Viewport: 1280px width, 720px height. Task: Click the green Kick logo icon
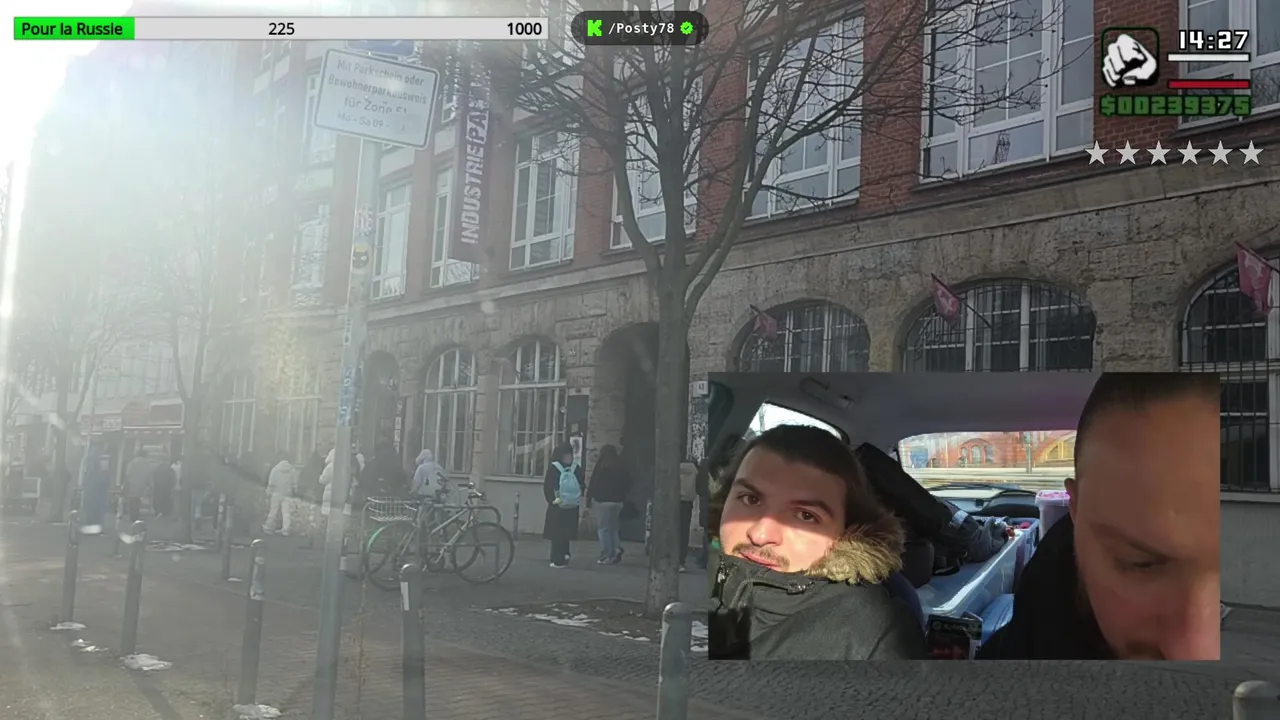[x=594, y=28]
